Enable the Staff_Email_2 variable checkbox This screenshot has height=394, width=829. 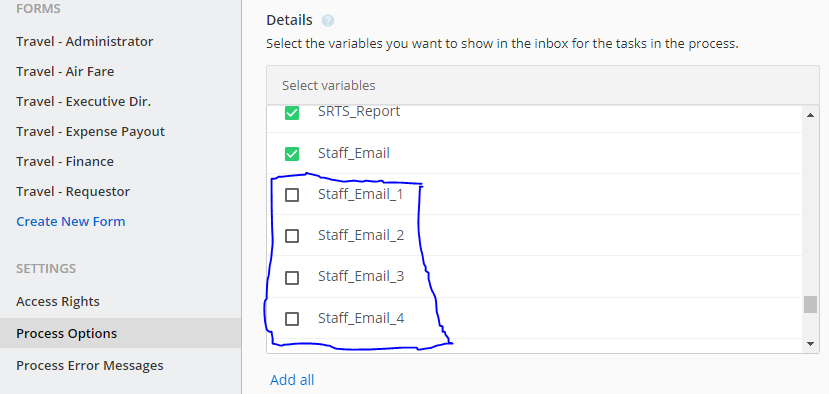pos(292,236)
